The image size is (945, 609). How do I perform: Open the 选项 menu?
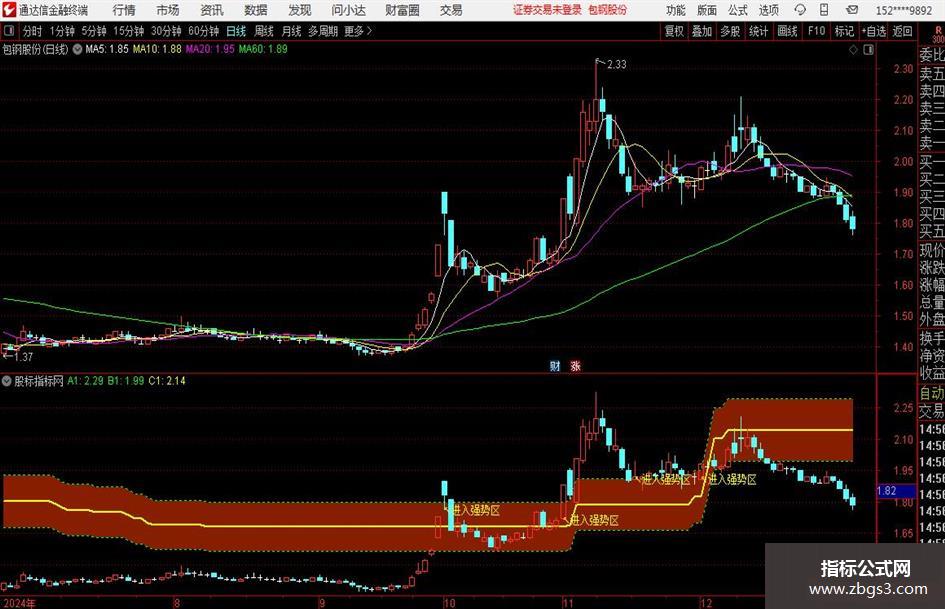(768, 10)
